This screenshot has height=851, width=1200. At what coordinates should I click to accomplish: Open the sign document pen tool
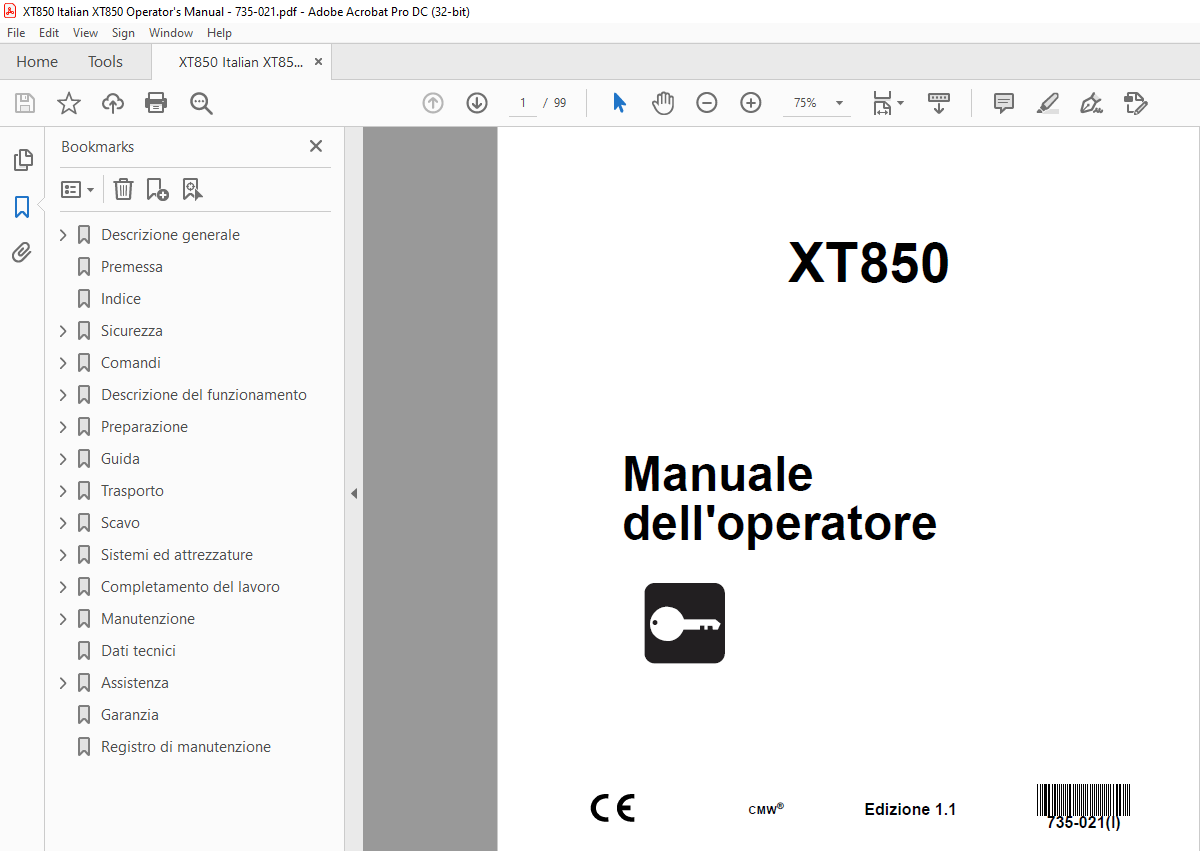[1091, 103]
